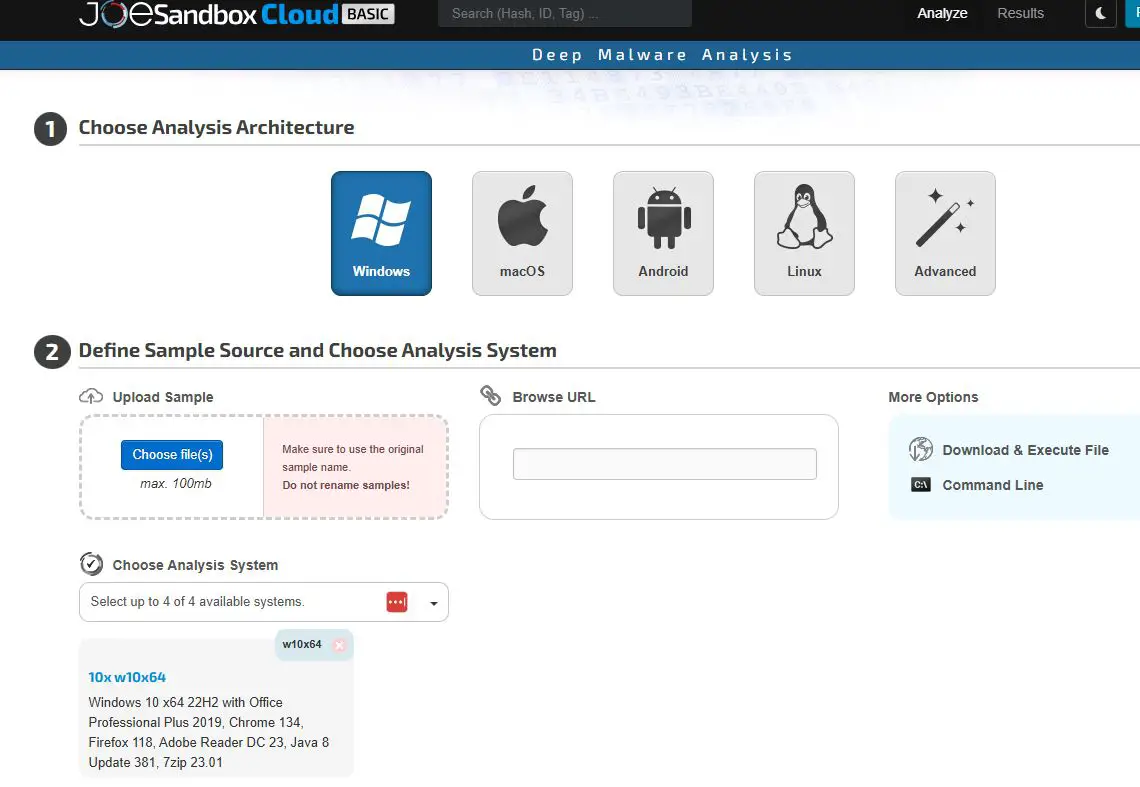Open the Advanced architecture option
The image size is (1140, 787).
point(944,233)
